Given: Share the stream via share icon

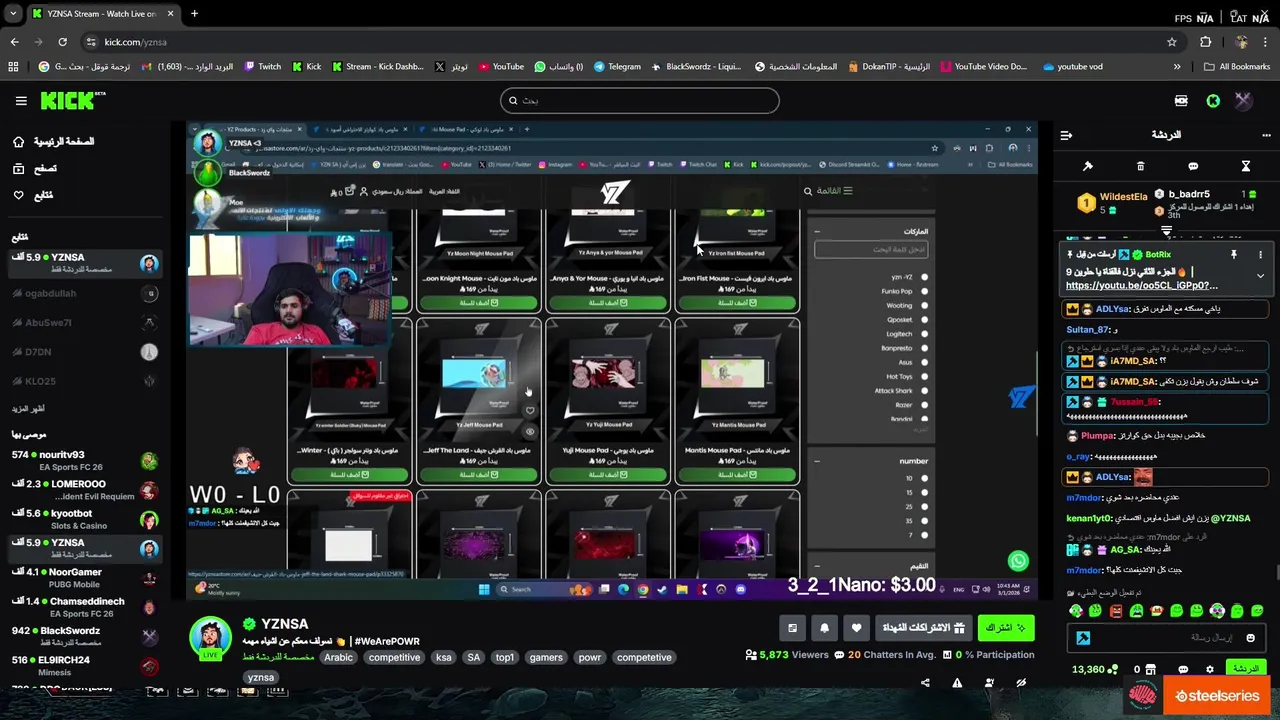Looking at the screenshot, I should (x=925, y=683).
